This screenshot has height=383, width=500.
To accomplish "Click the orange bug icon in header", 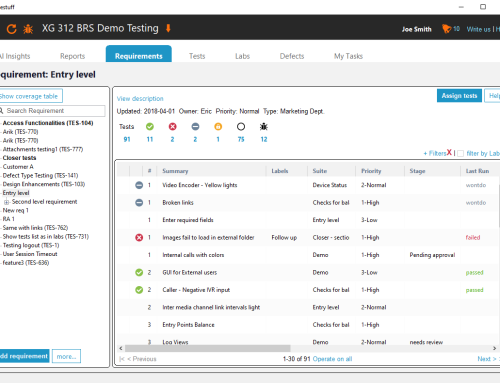I will tap(28, 29).
